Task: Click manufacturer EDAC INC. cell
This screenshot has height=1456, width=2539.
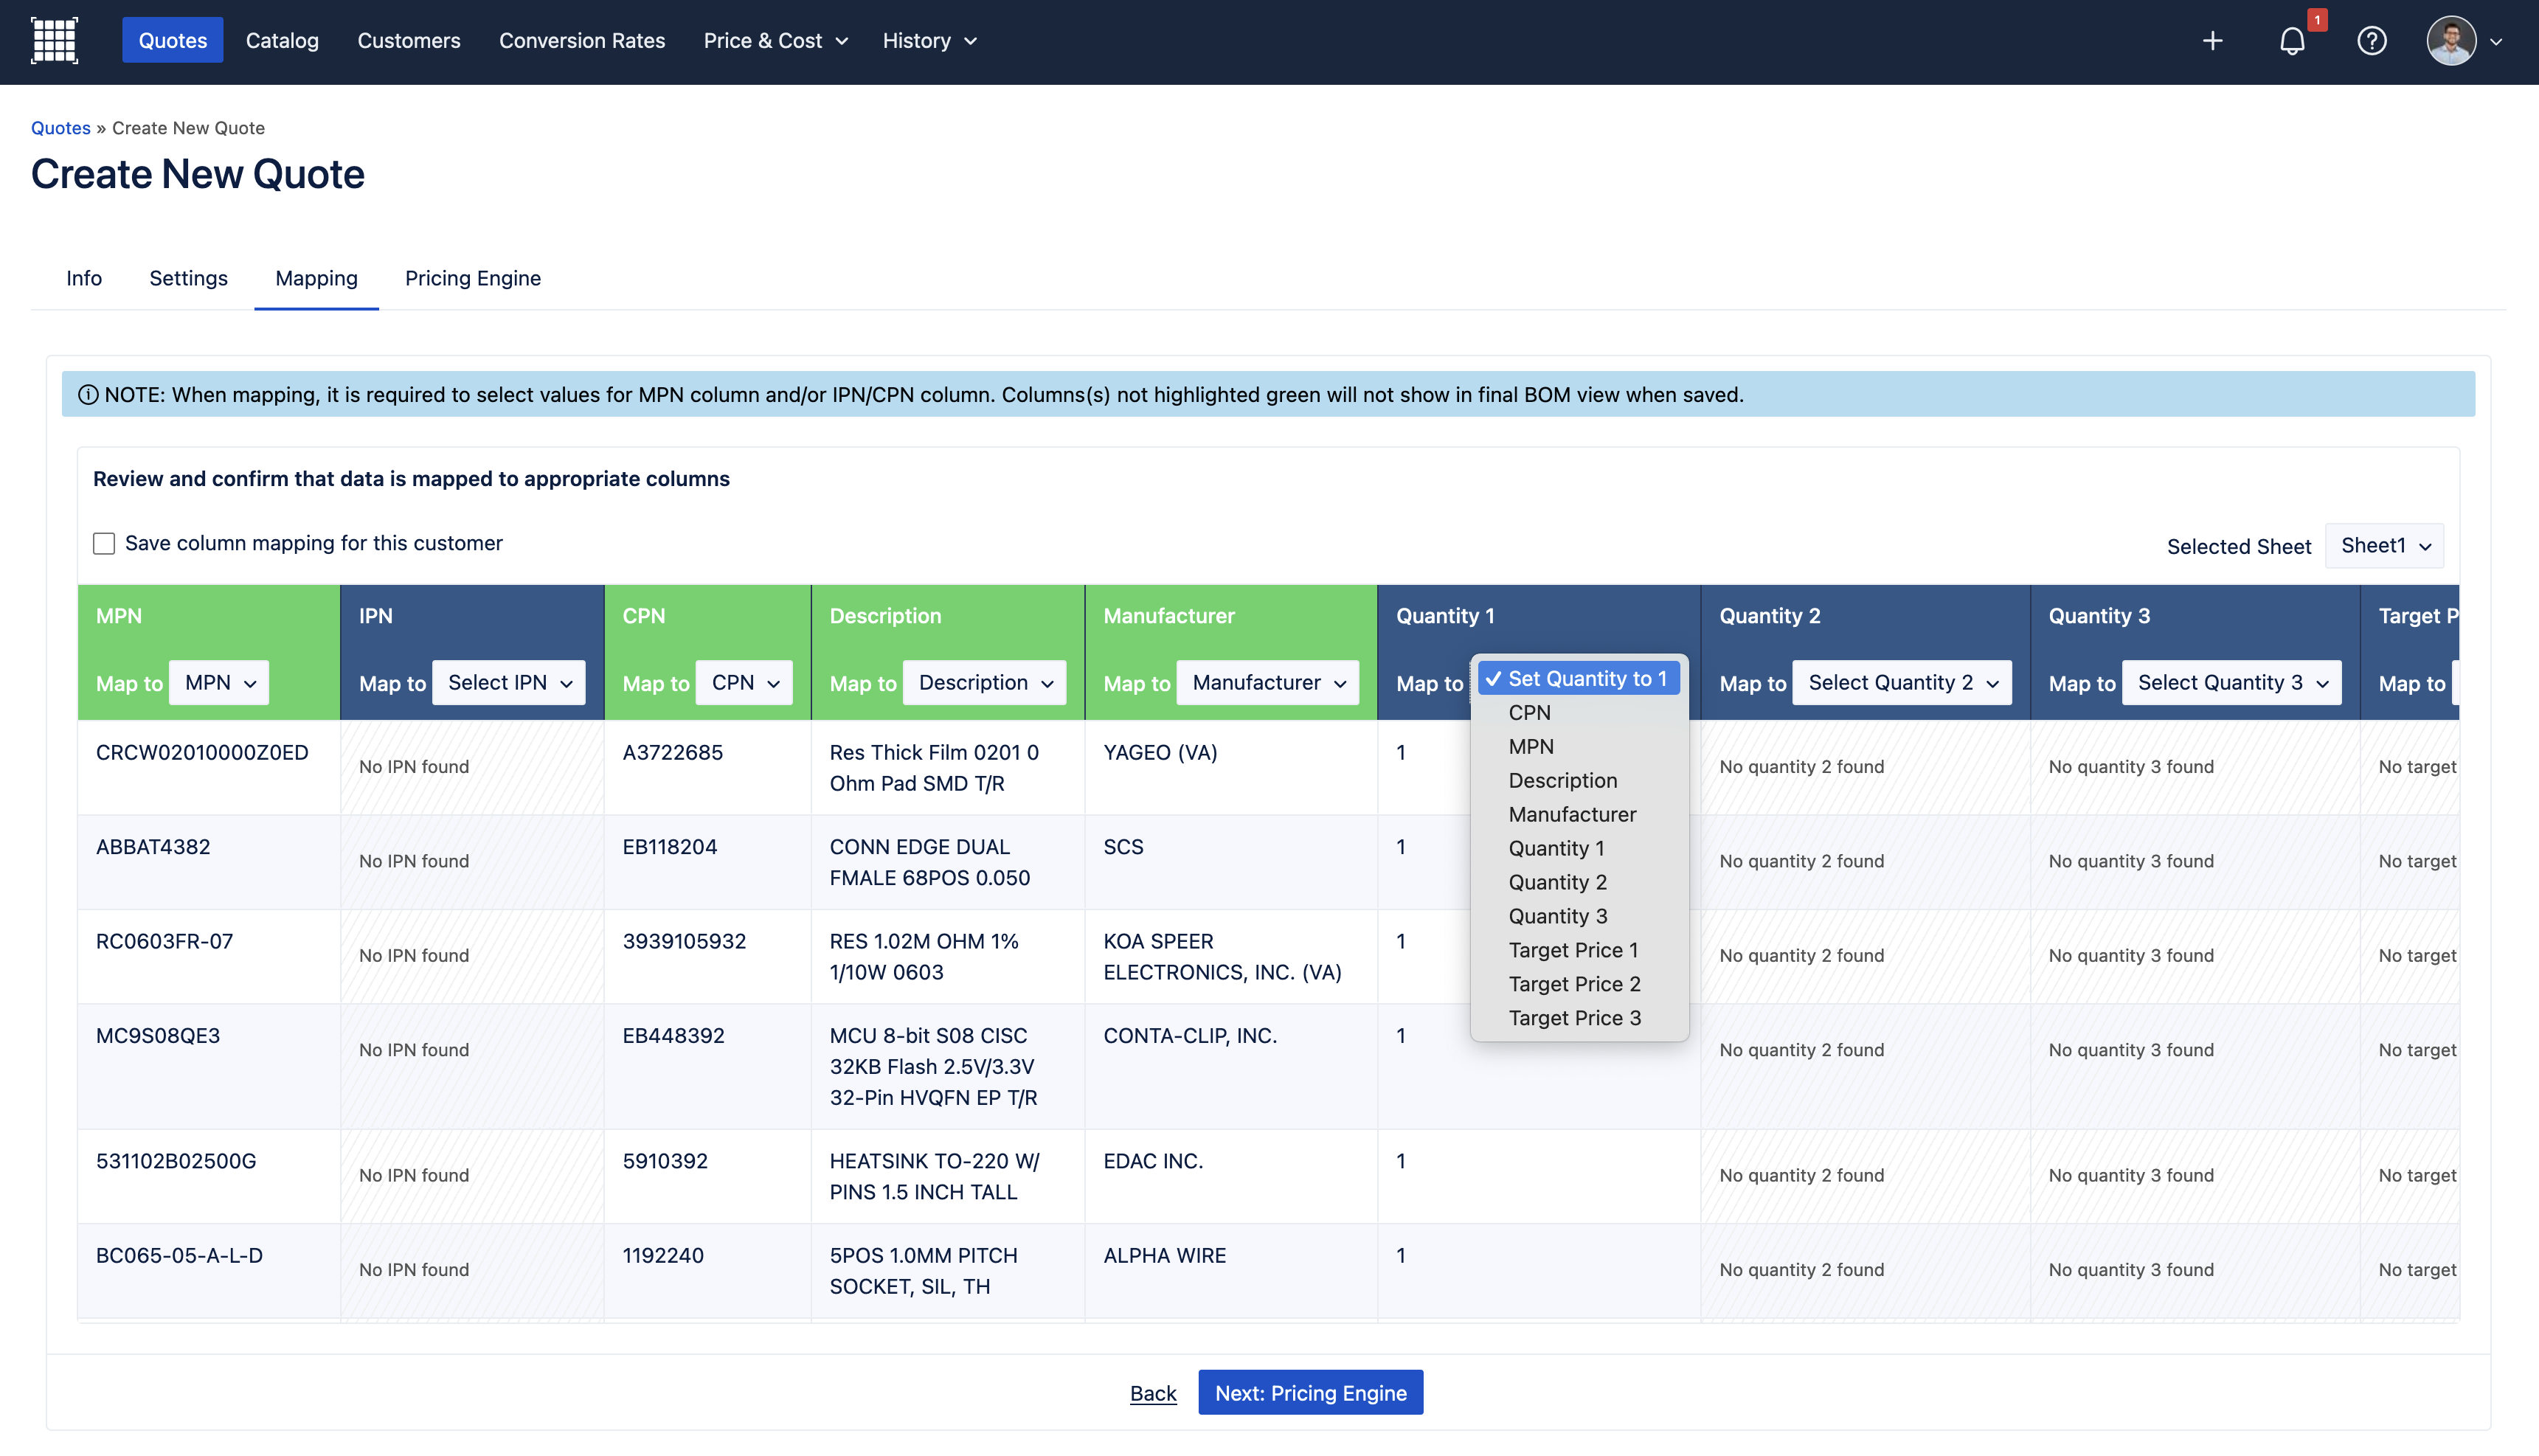Action: pyautogui.click(x=1231, y=1177)
